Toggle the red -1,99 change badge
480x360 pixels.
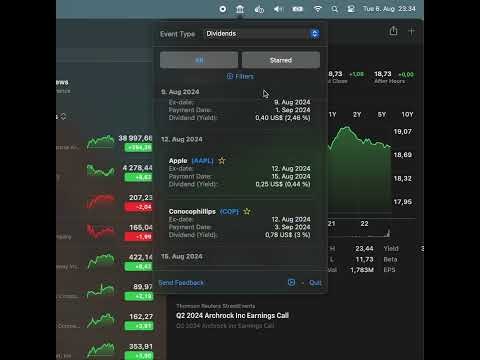(x=138, y=237)
